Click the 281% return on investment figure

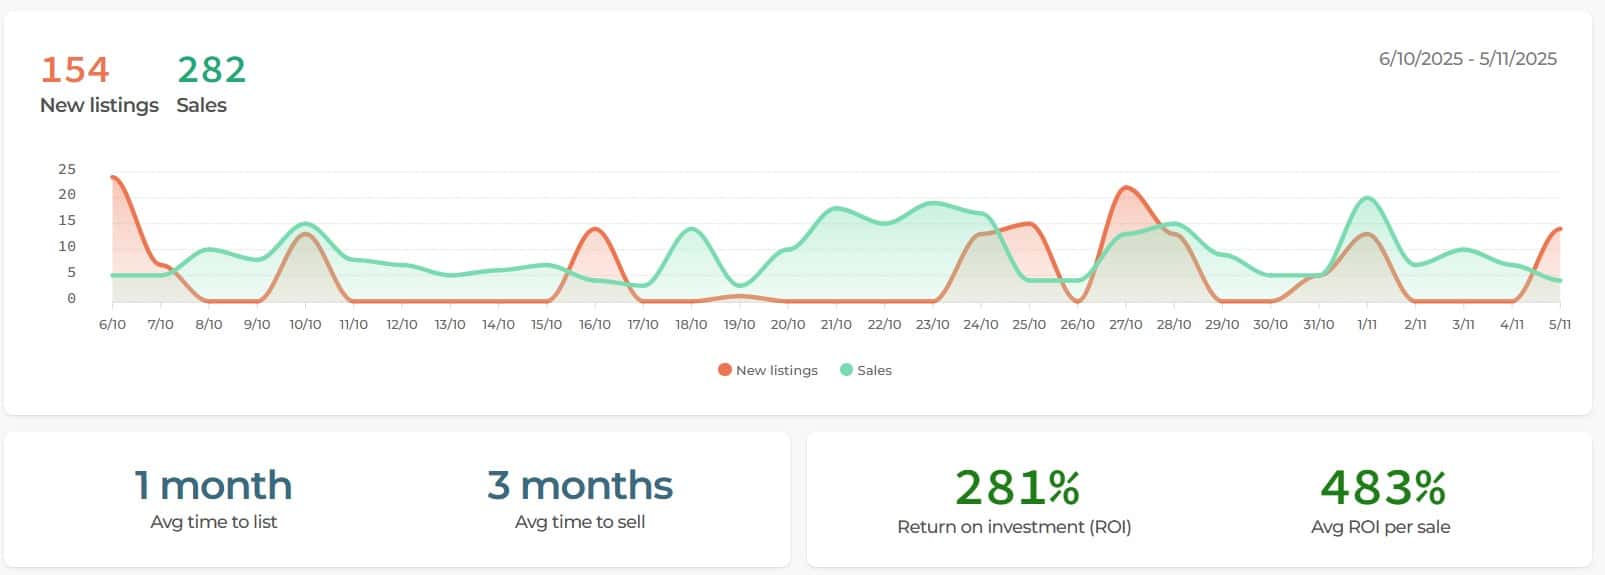pyautogui.click(x=1016, y=488)
